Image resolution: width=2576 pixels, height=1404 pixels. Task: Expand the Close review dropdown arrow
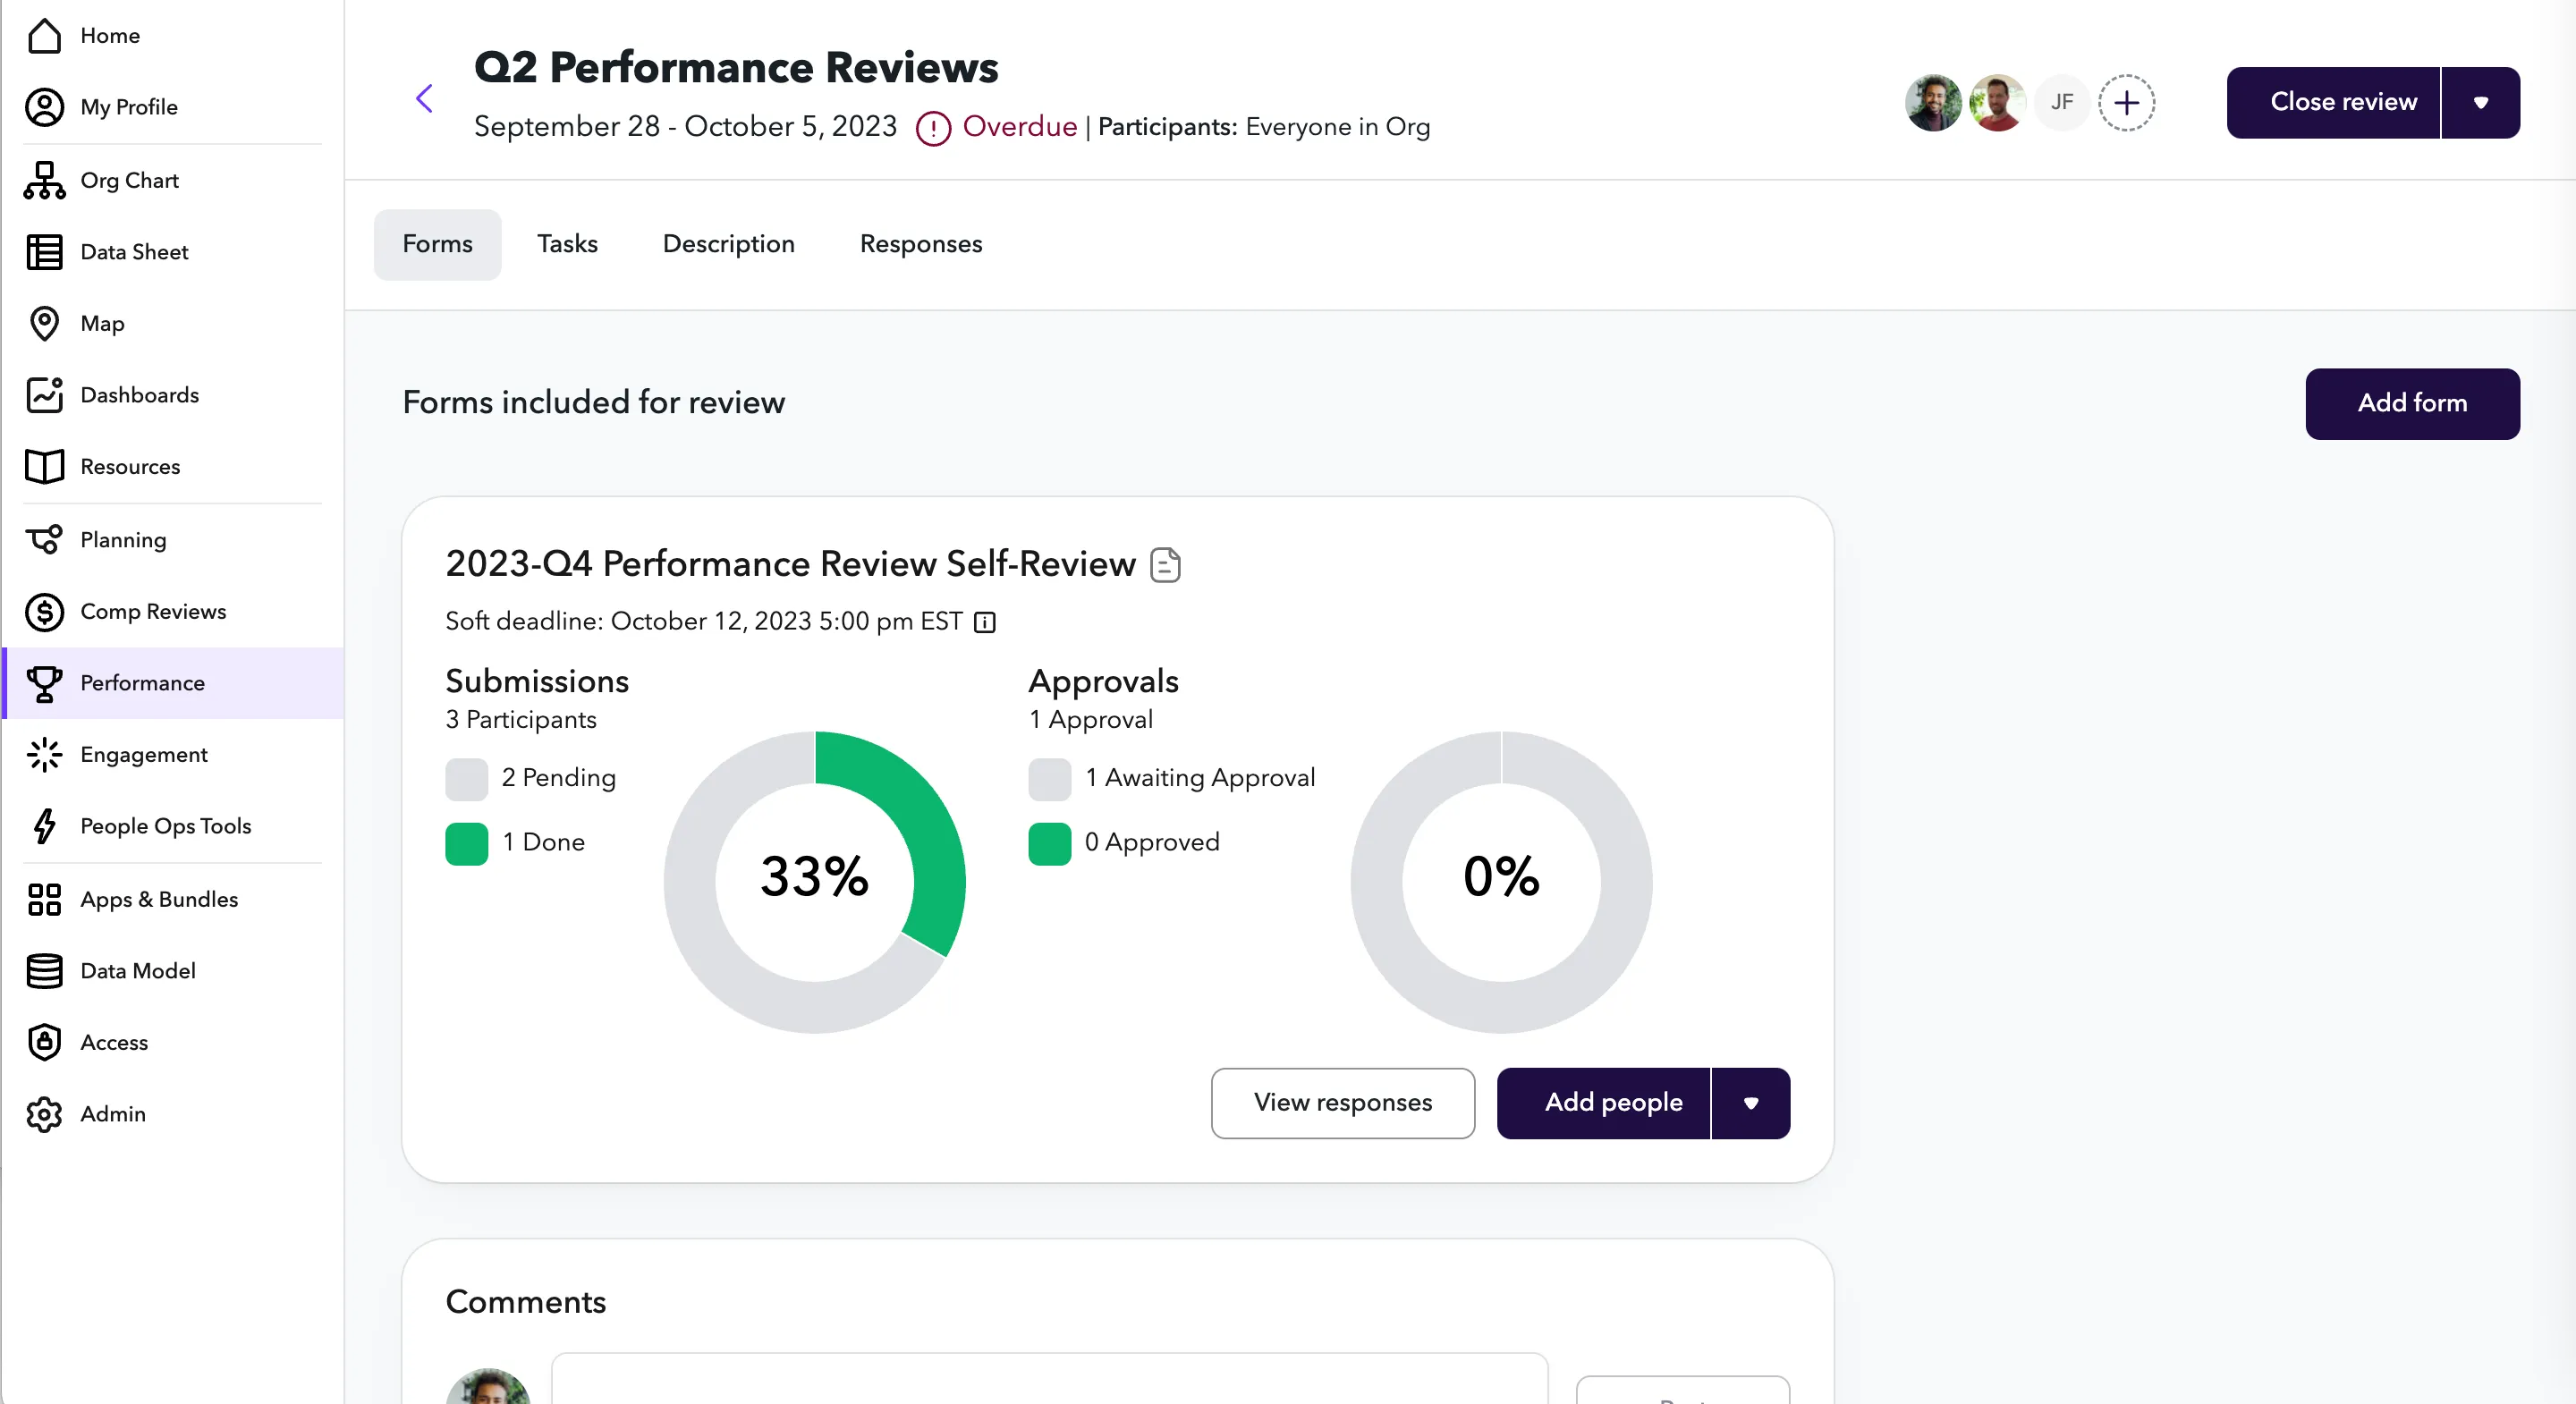2481,102
